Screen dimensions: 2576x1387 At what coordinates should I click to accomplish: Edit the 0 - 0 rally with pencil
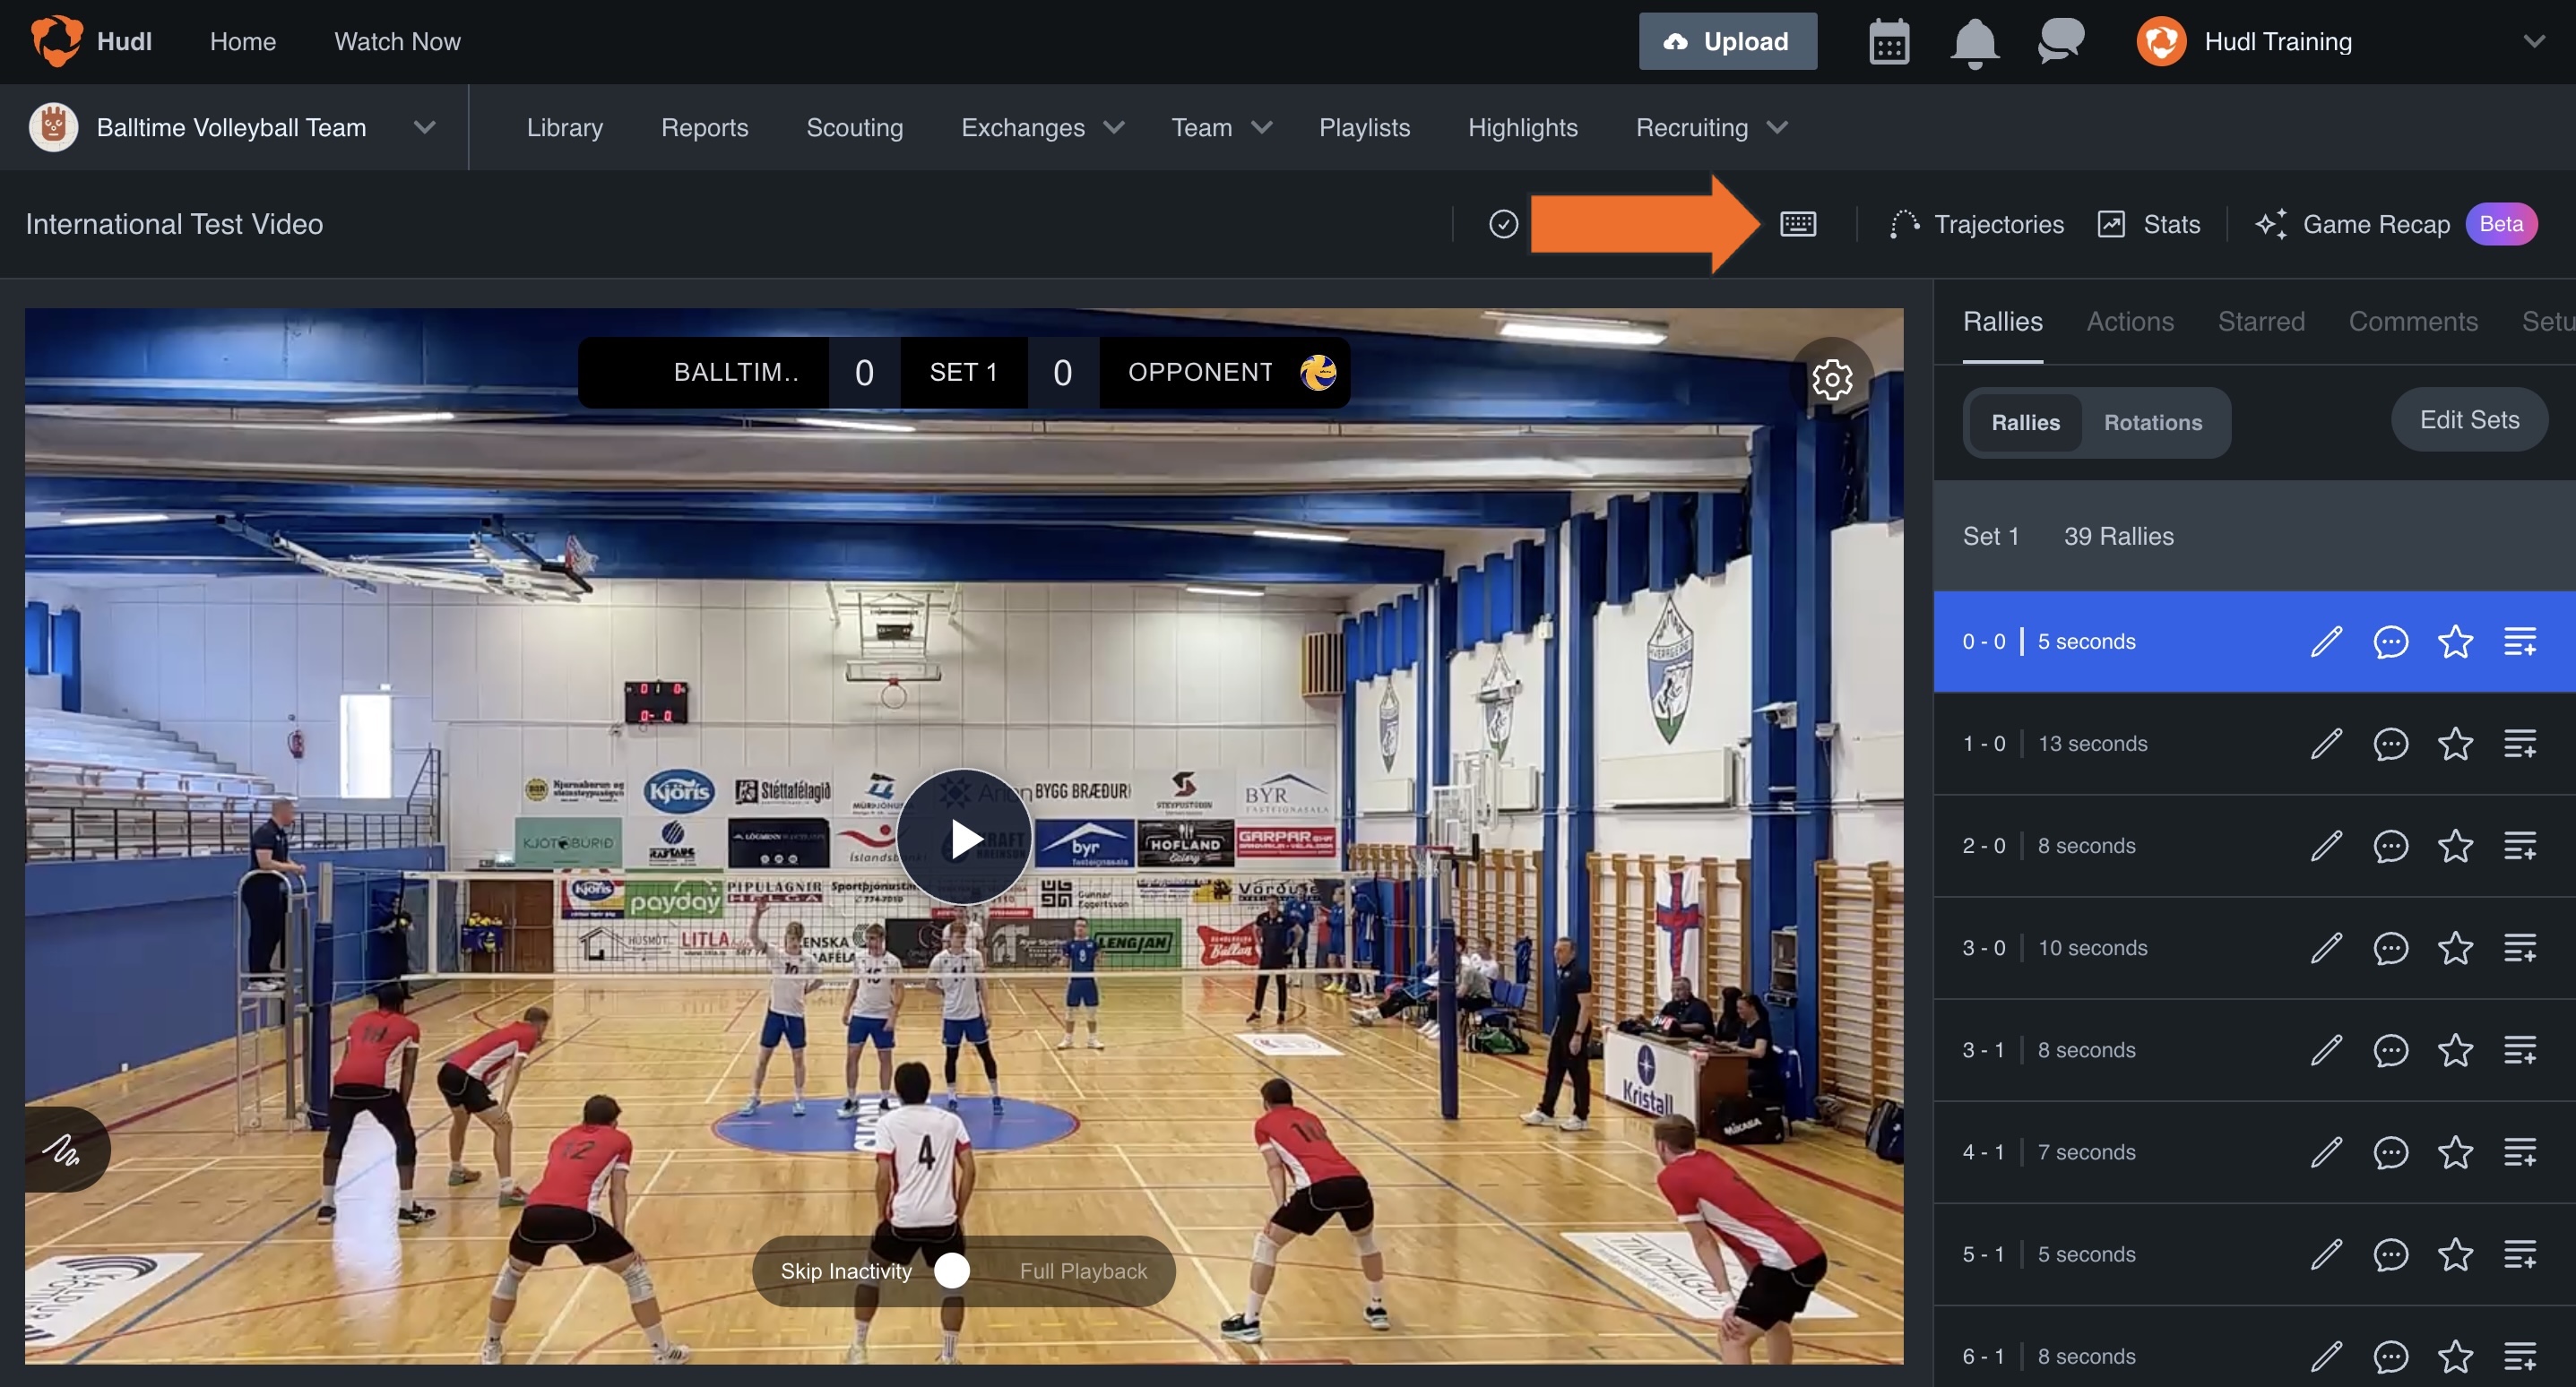coord(2326,641)
